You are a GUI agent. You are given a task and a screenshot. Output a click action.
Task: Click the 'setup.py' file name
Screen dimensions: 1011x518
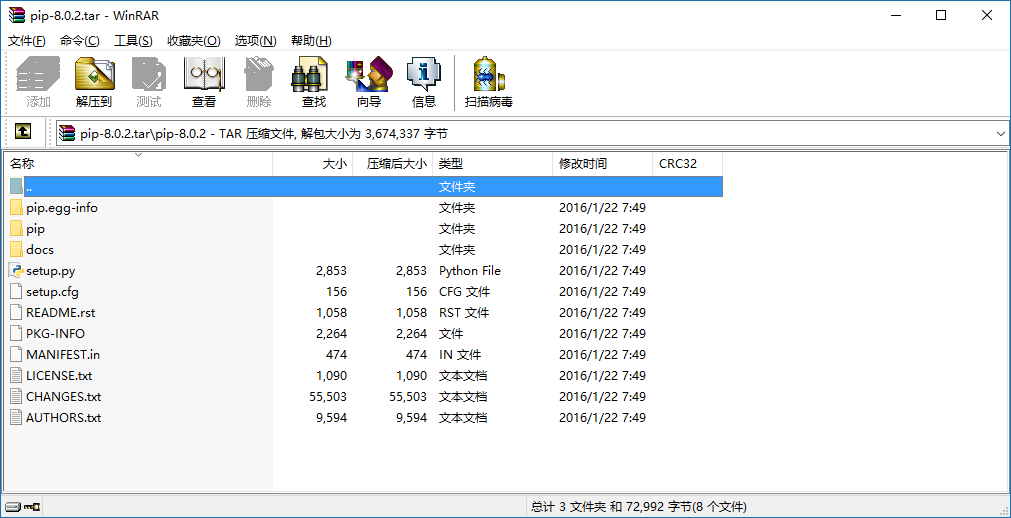(51, 271)
